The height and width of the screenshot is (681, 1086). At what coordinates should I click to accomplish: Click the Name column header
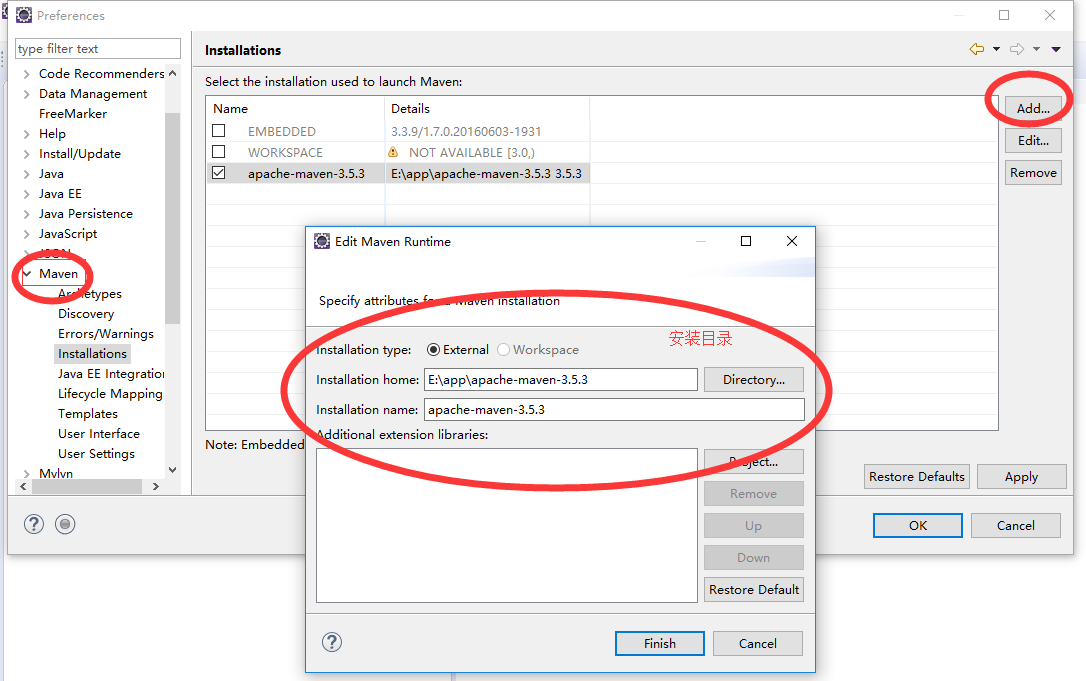[x=295, y=109]
